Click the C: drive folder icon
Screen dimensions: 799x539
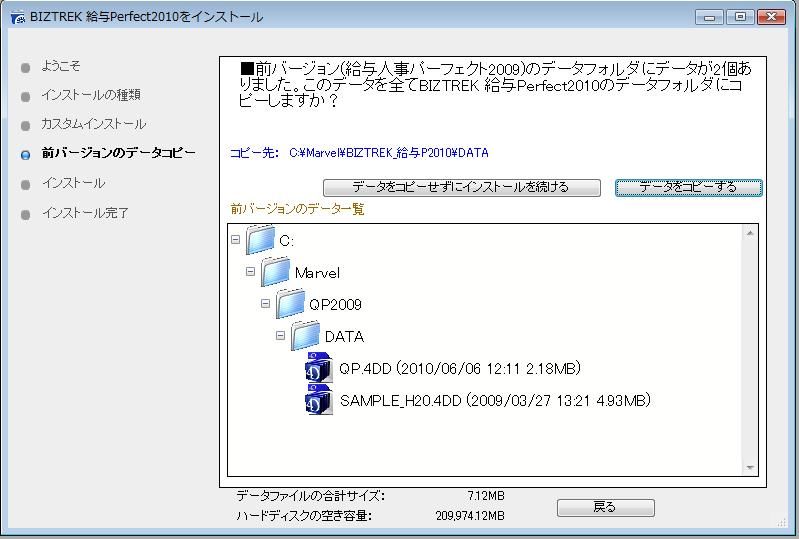(260, 240)
